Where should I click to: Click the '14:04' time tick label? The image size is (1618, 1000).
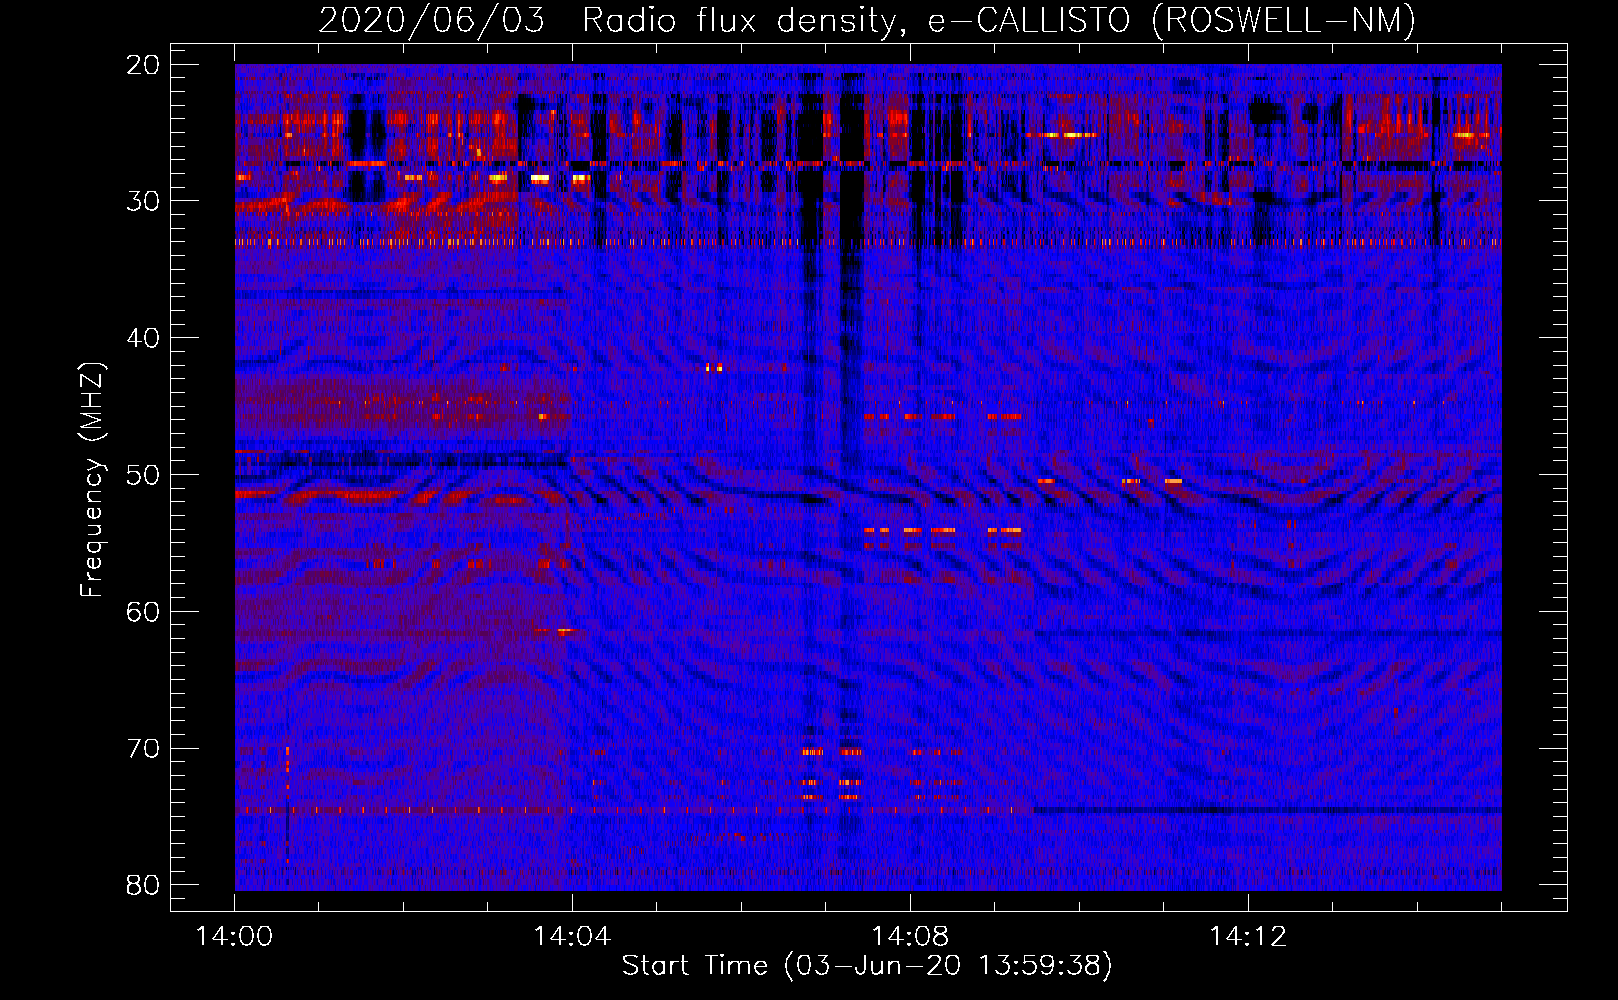(572, 937)
